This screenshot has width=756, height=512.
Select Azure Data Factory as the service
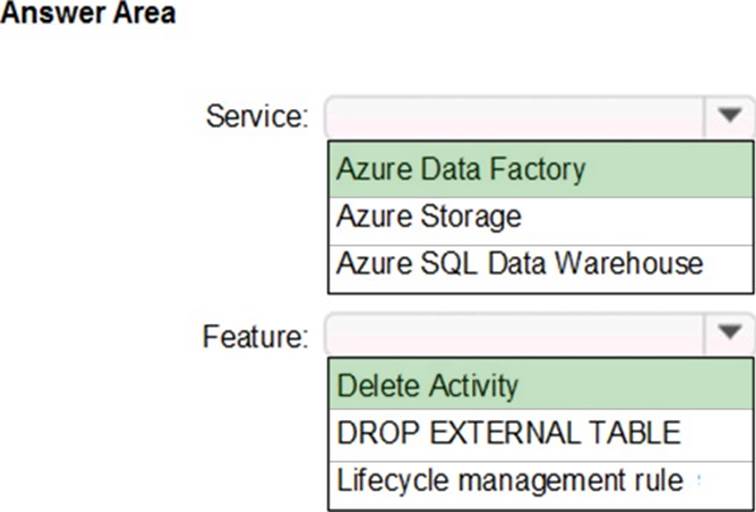point(461,169)
